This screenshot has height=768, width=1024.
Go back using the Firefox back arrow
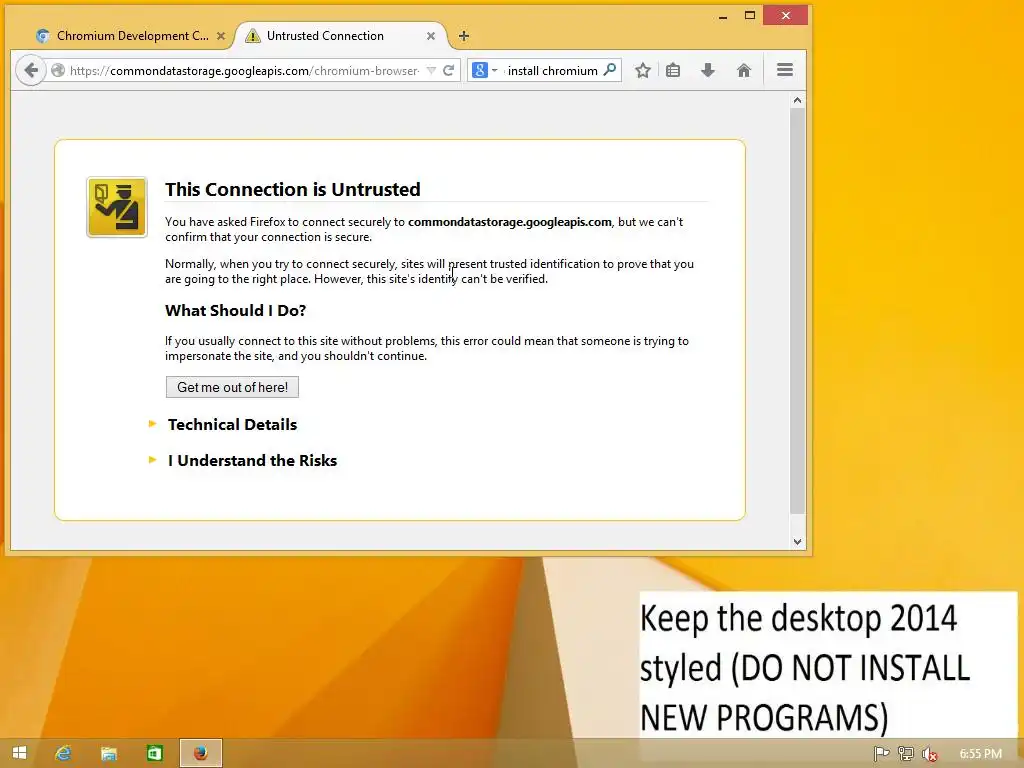[31, 70]
